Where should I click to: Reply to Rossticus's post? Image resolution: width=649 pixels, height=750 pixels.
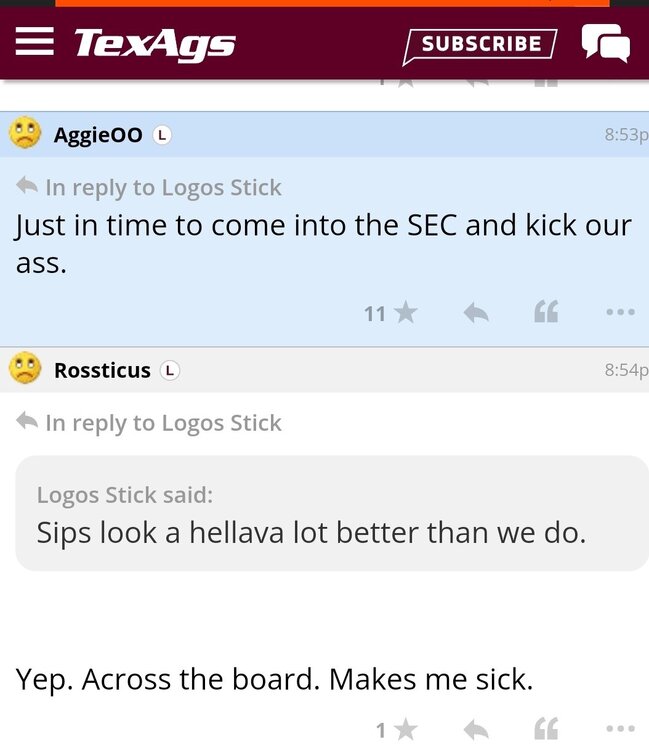[476, 730]
